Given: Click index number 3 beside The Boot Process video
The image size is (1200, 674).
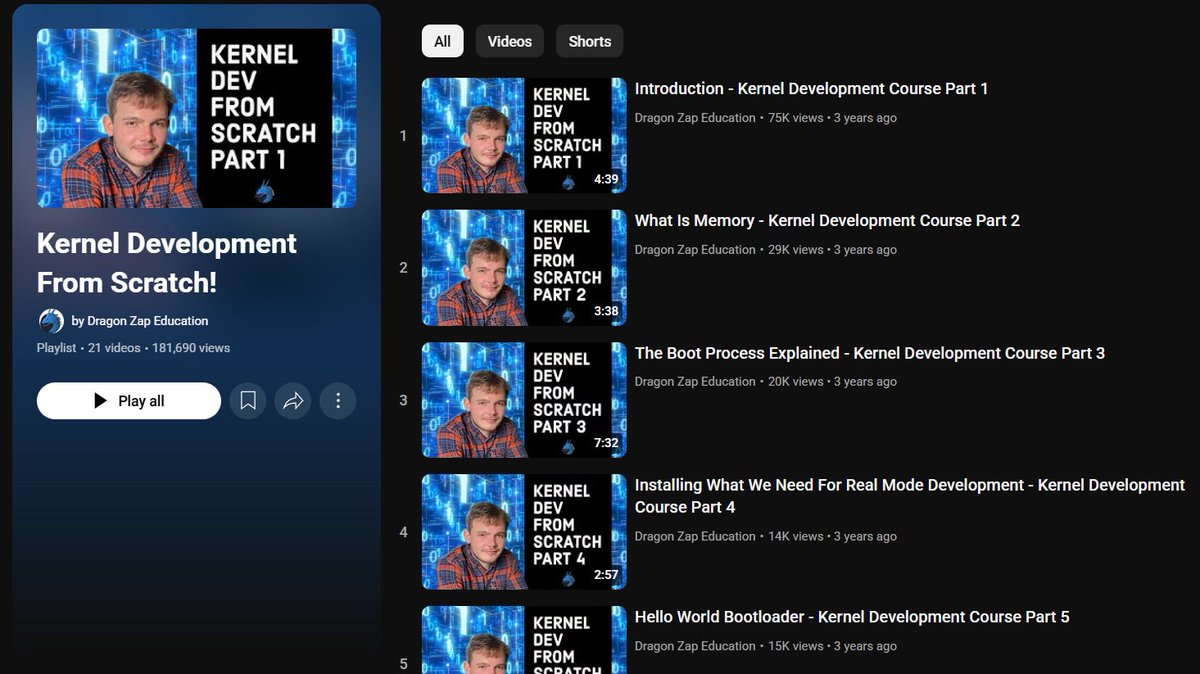Looking at the screenshot, I should pyautogui.click(x=403, y=400).
